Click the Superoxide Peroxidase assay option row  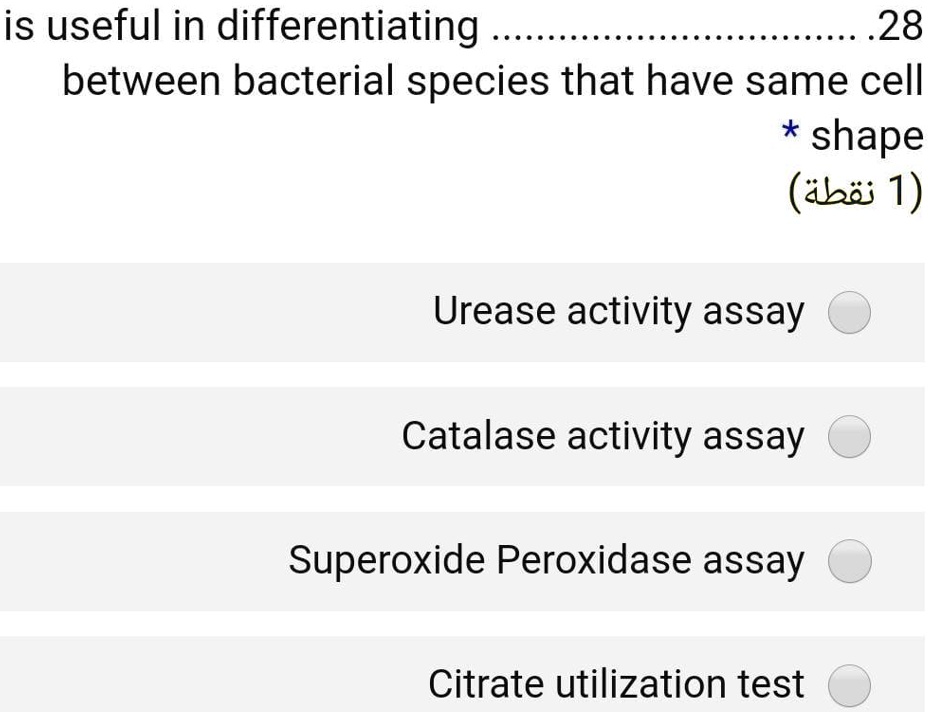pos(464,561)
